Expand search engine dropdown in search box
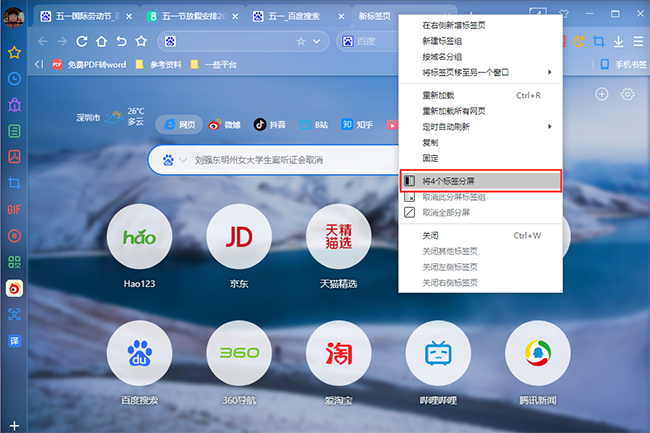The width and height of the screenshot is (650, 433). (183, 160)
